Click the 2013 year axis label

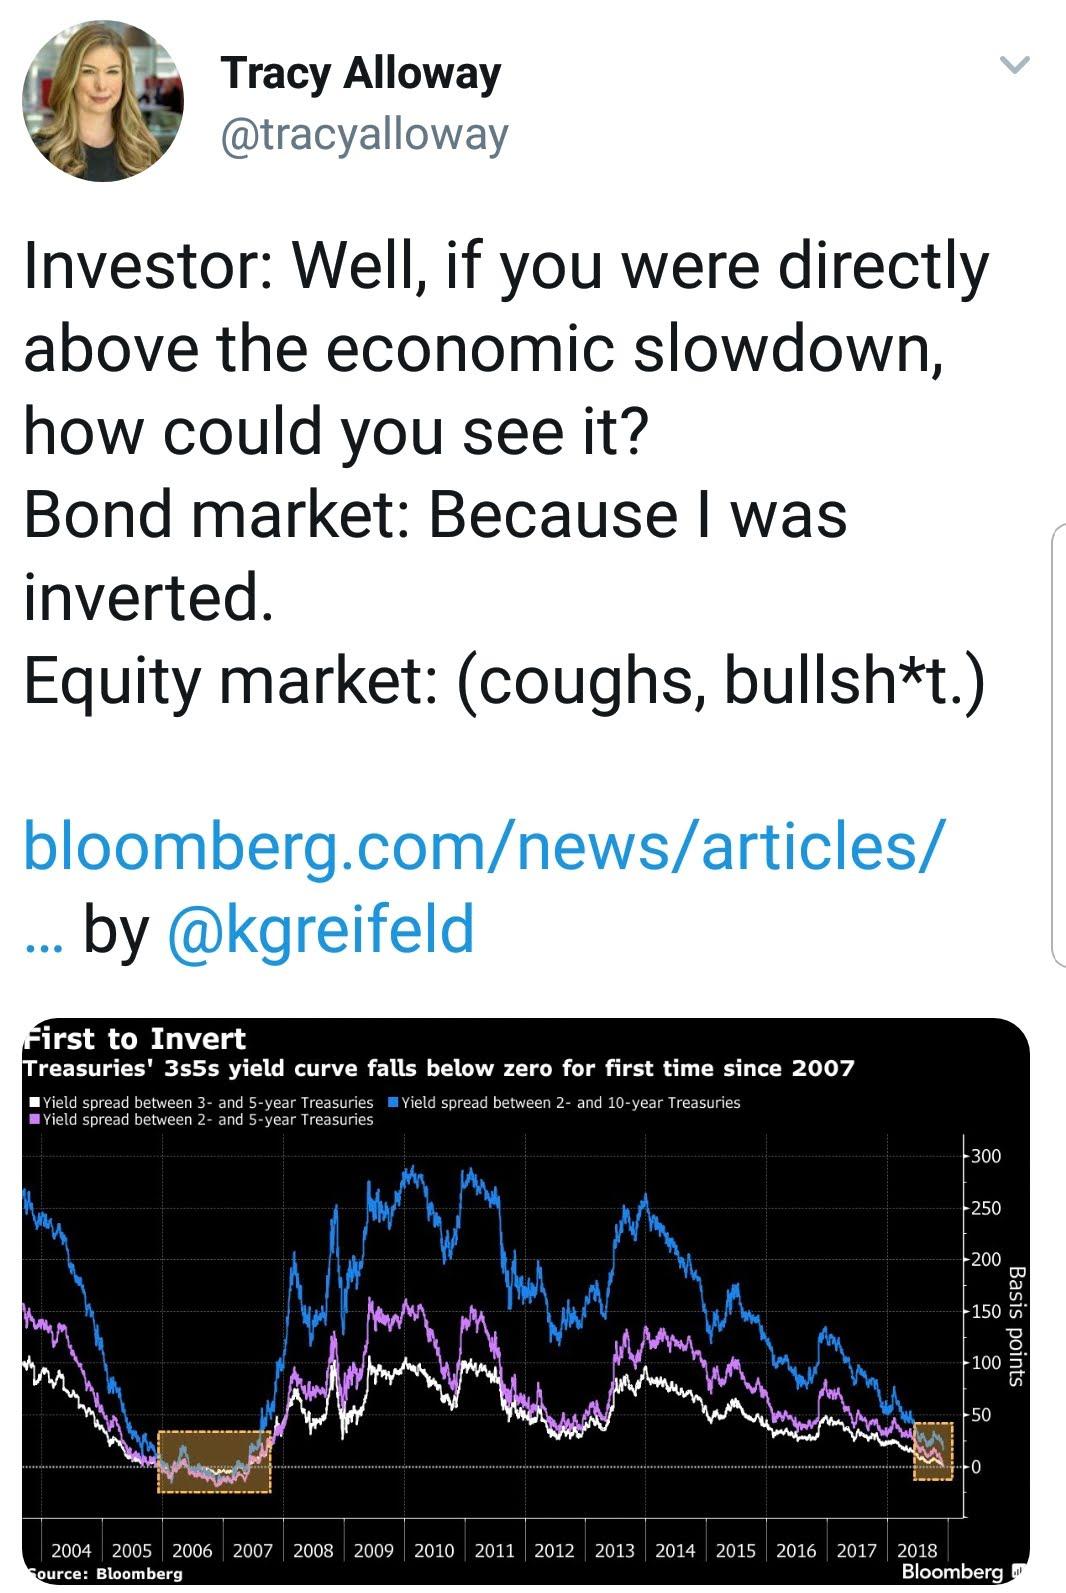[x=615, y=1551]
